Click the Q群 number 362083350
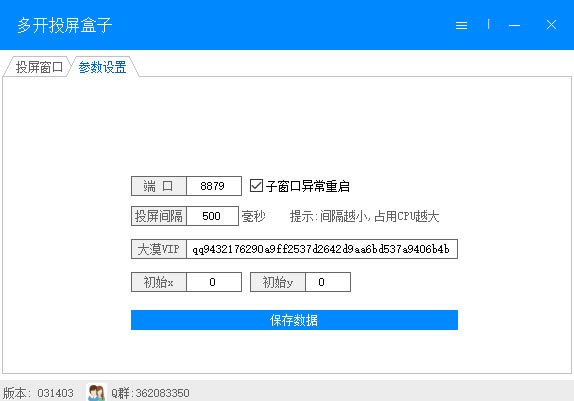Image resolution: width=574 pixels, height=401 pixels. pyautogui.click(x=162, y=393)
